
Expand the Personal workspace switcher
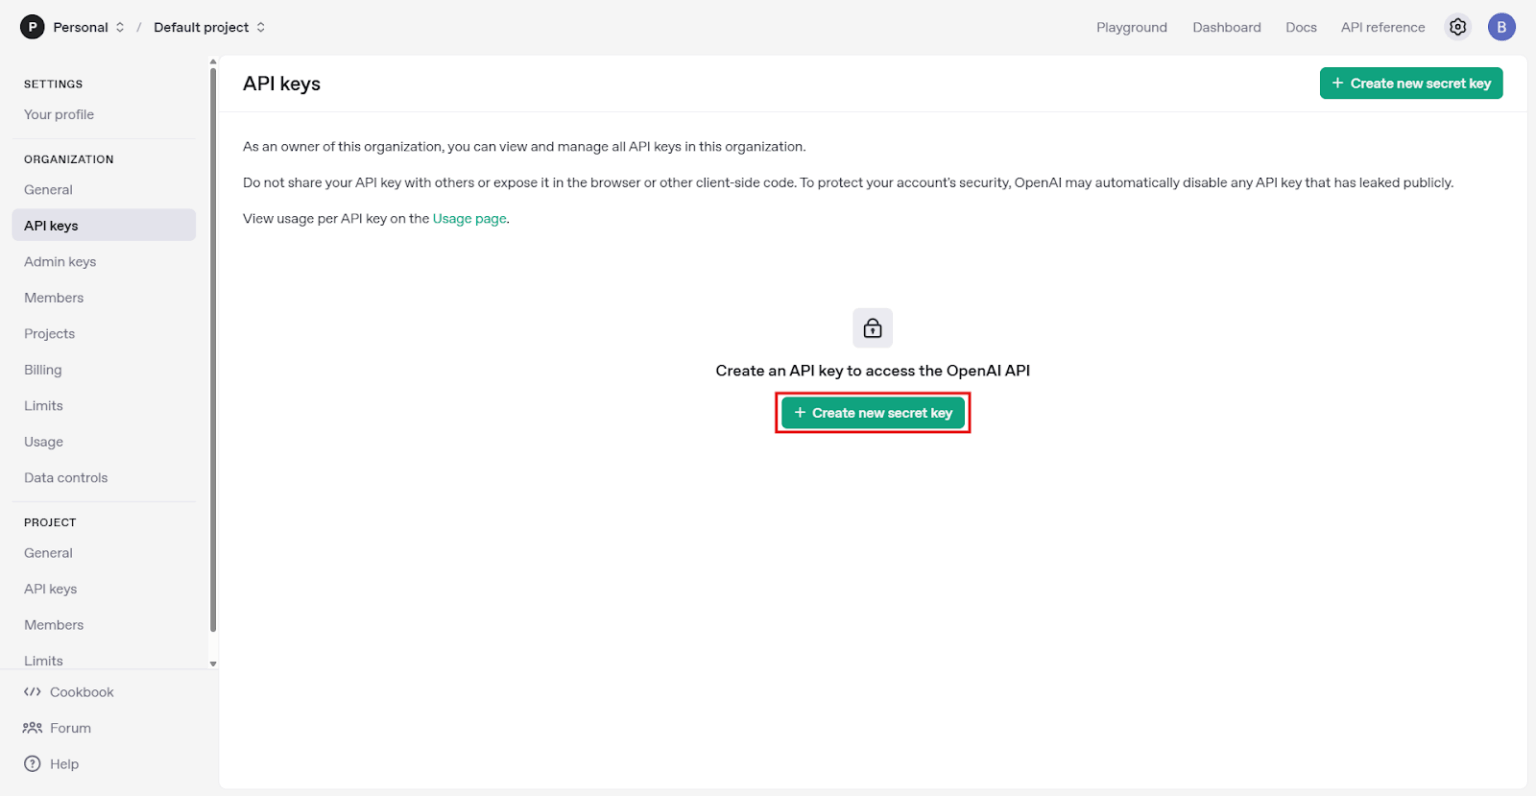tap(118, 27)
